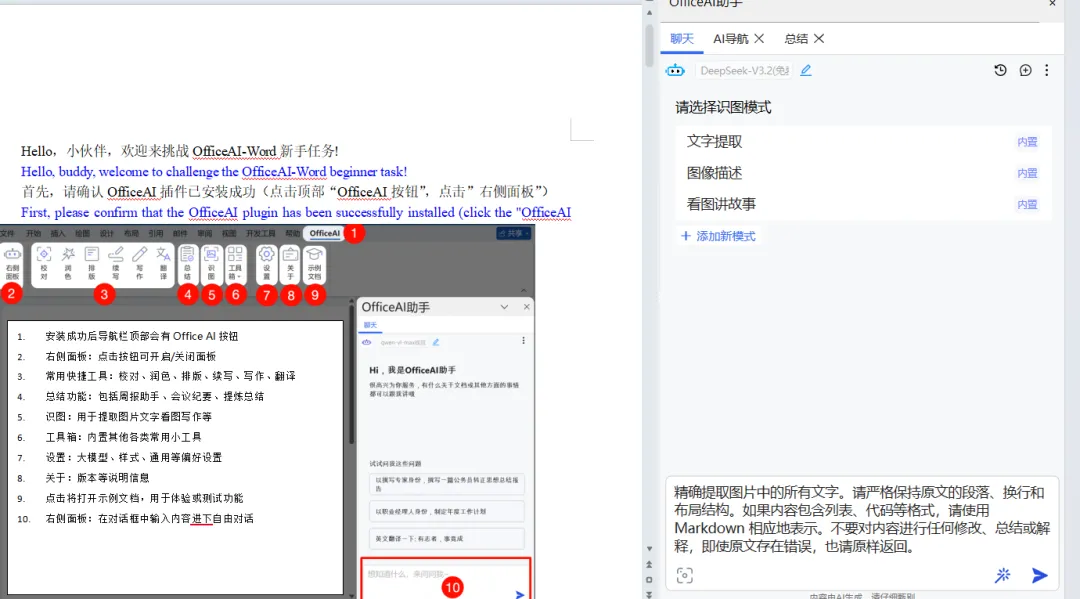Click inside the prompt text input box
The width and height of the screenshot is (1080, 599).
coord(861,519)
